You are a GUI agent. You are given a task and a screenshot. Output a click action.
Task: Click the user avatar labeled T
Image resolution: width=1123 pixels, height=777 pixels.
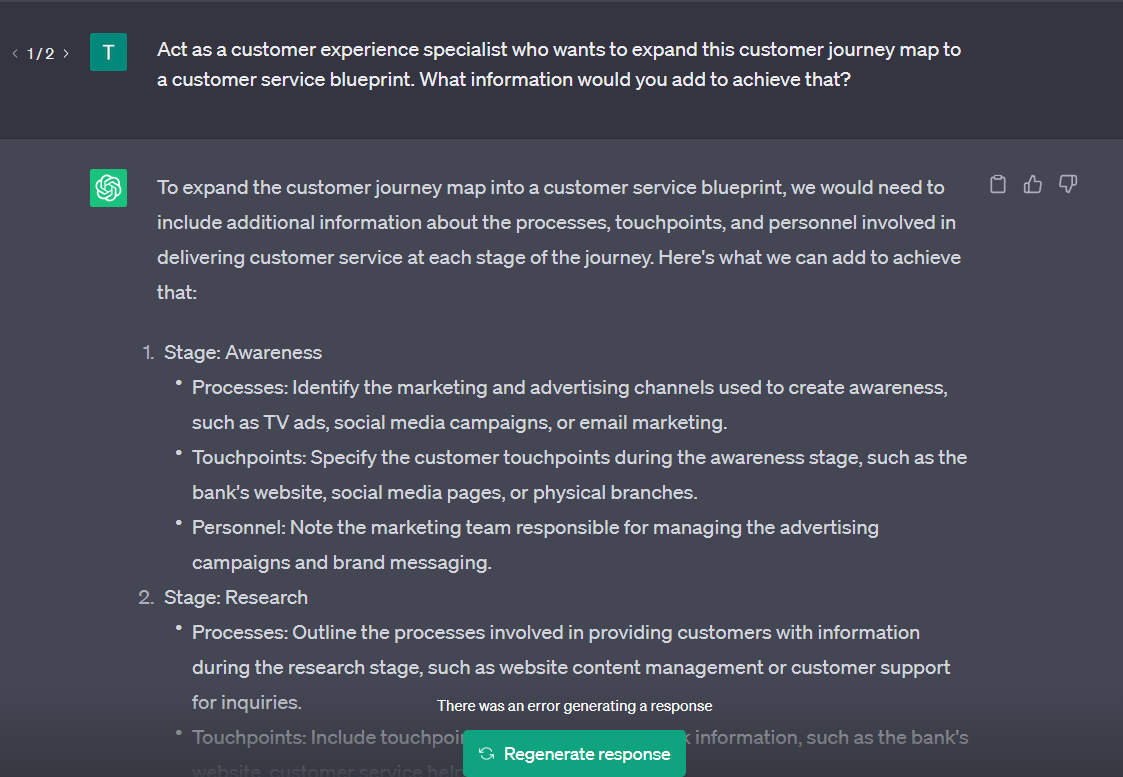pyautogui.click(x=108, y=52)
